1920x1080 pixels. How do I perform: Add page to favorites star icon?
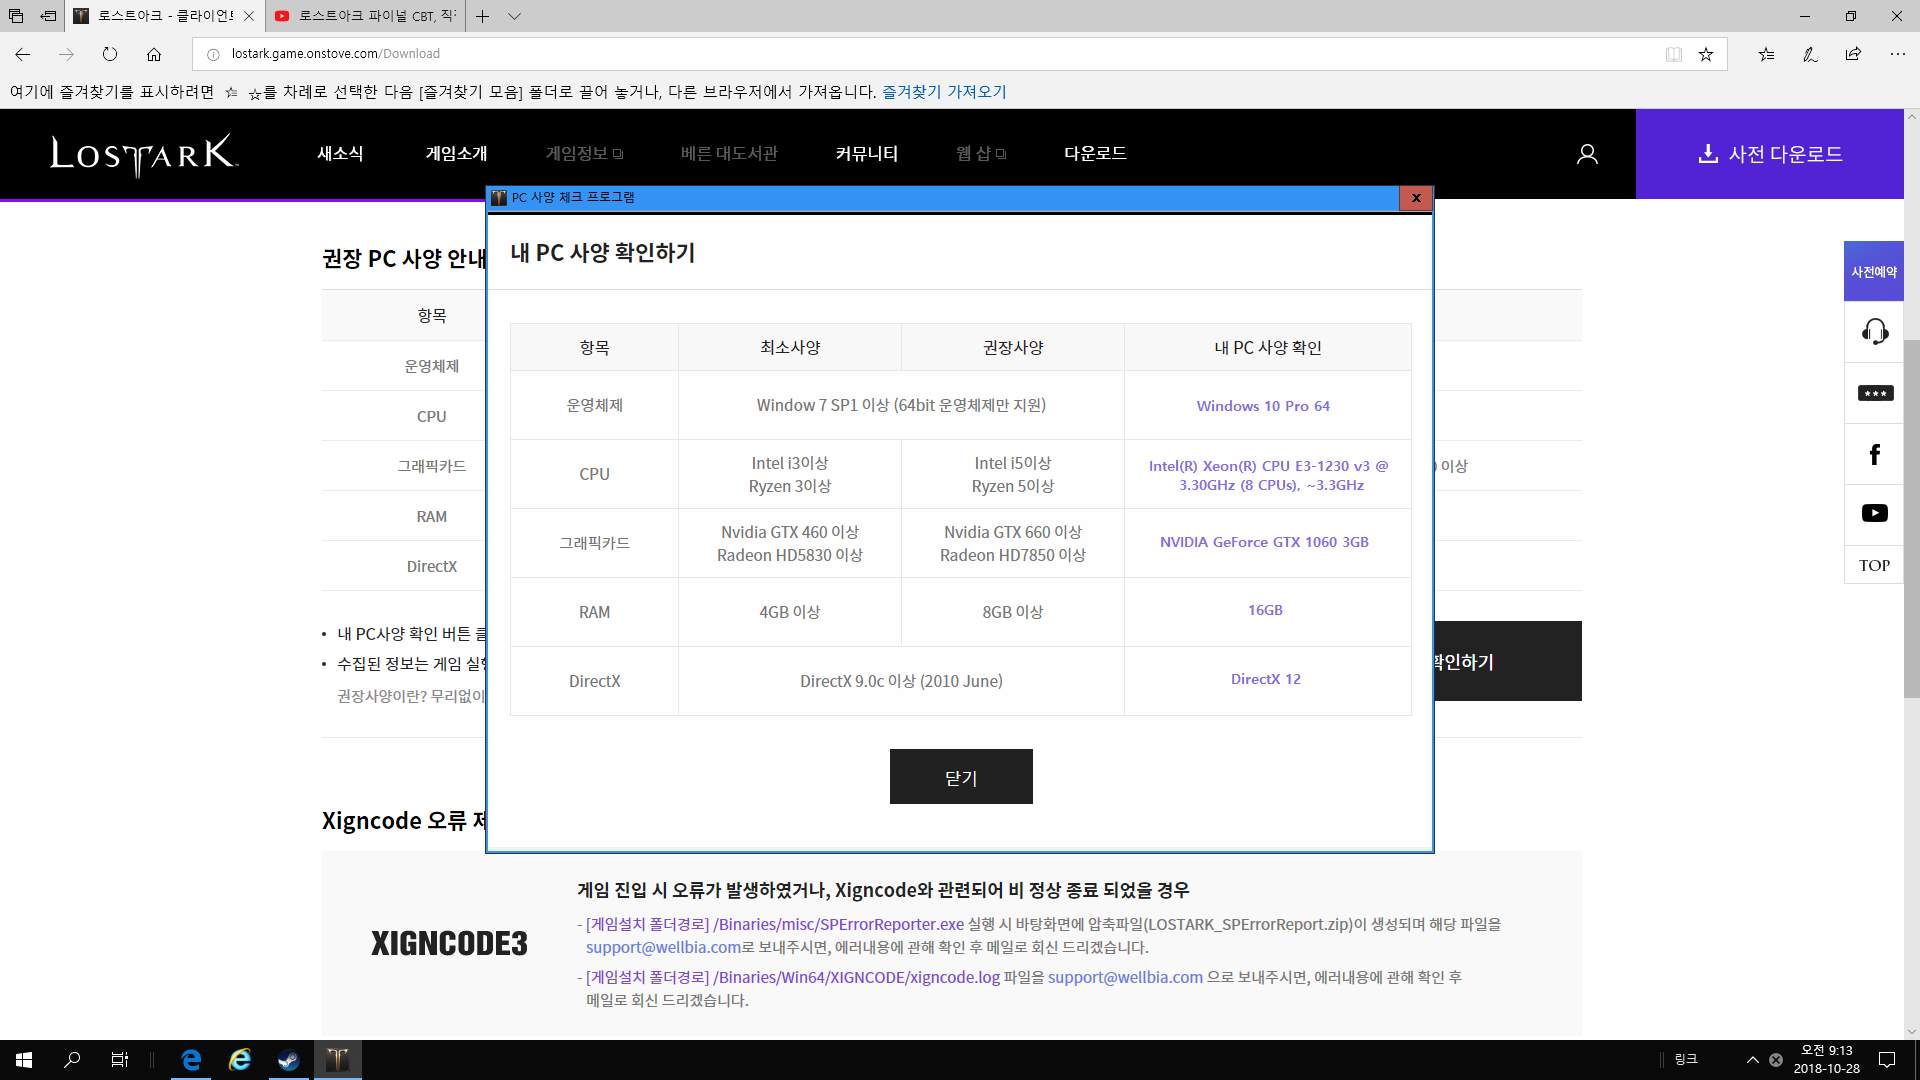[x=1706, y=54]
